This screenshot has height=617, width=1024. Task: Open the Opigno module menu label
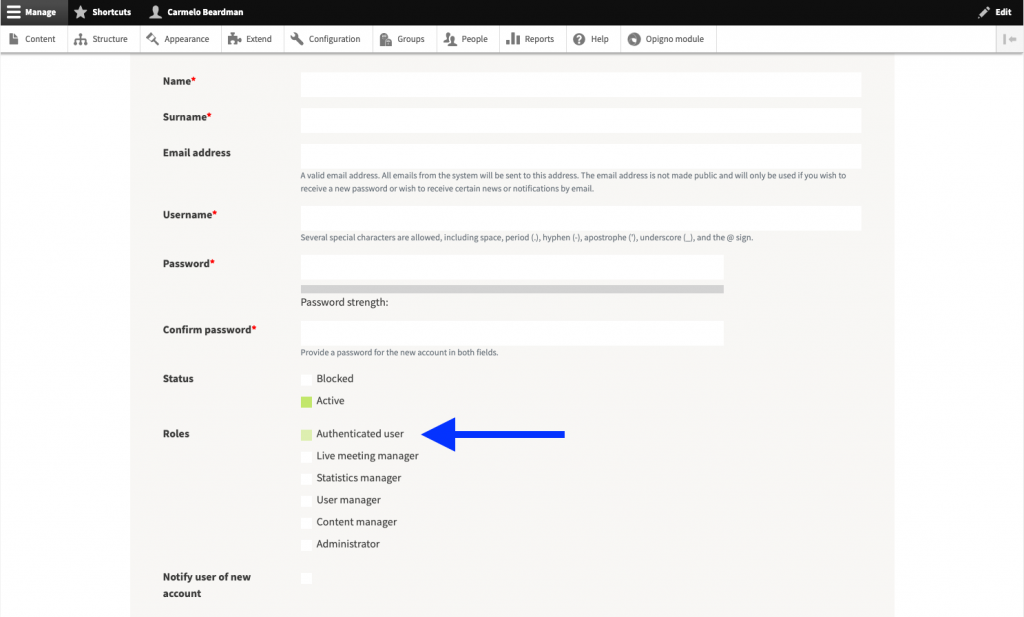click(x=675, y=39)
